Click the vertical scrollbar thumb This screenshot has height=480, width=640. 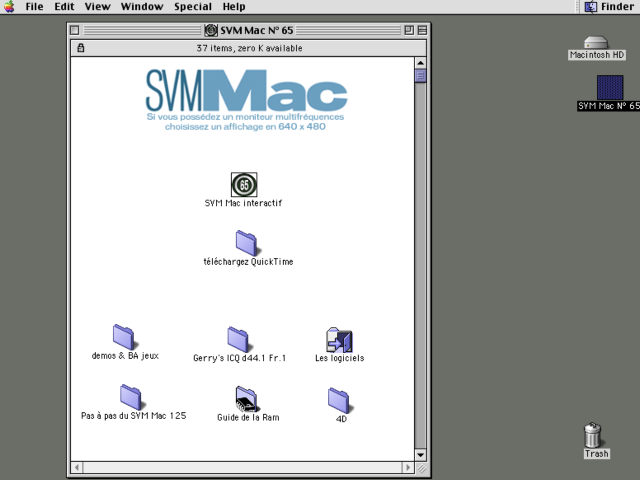tap(420, 76)
